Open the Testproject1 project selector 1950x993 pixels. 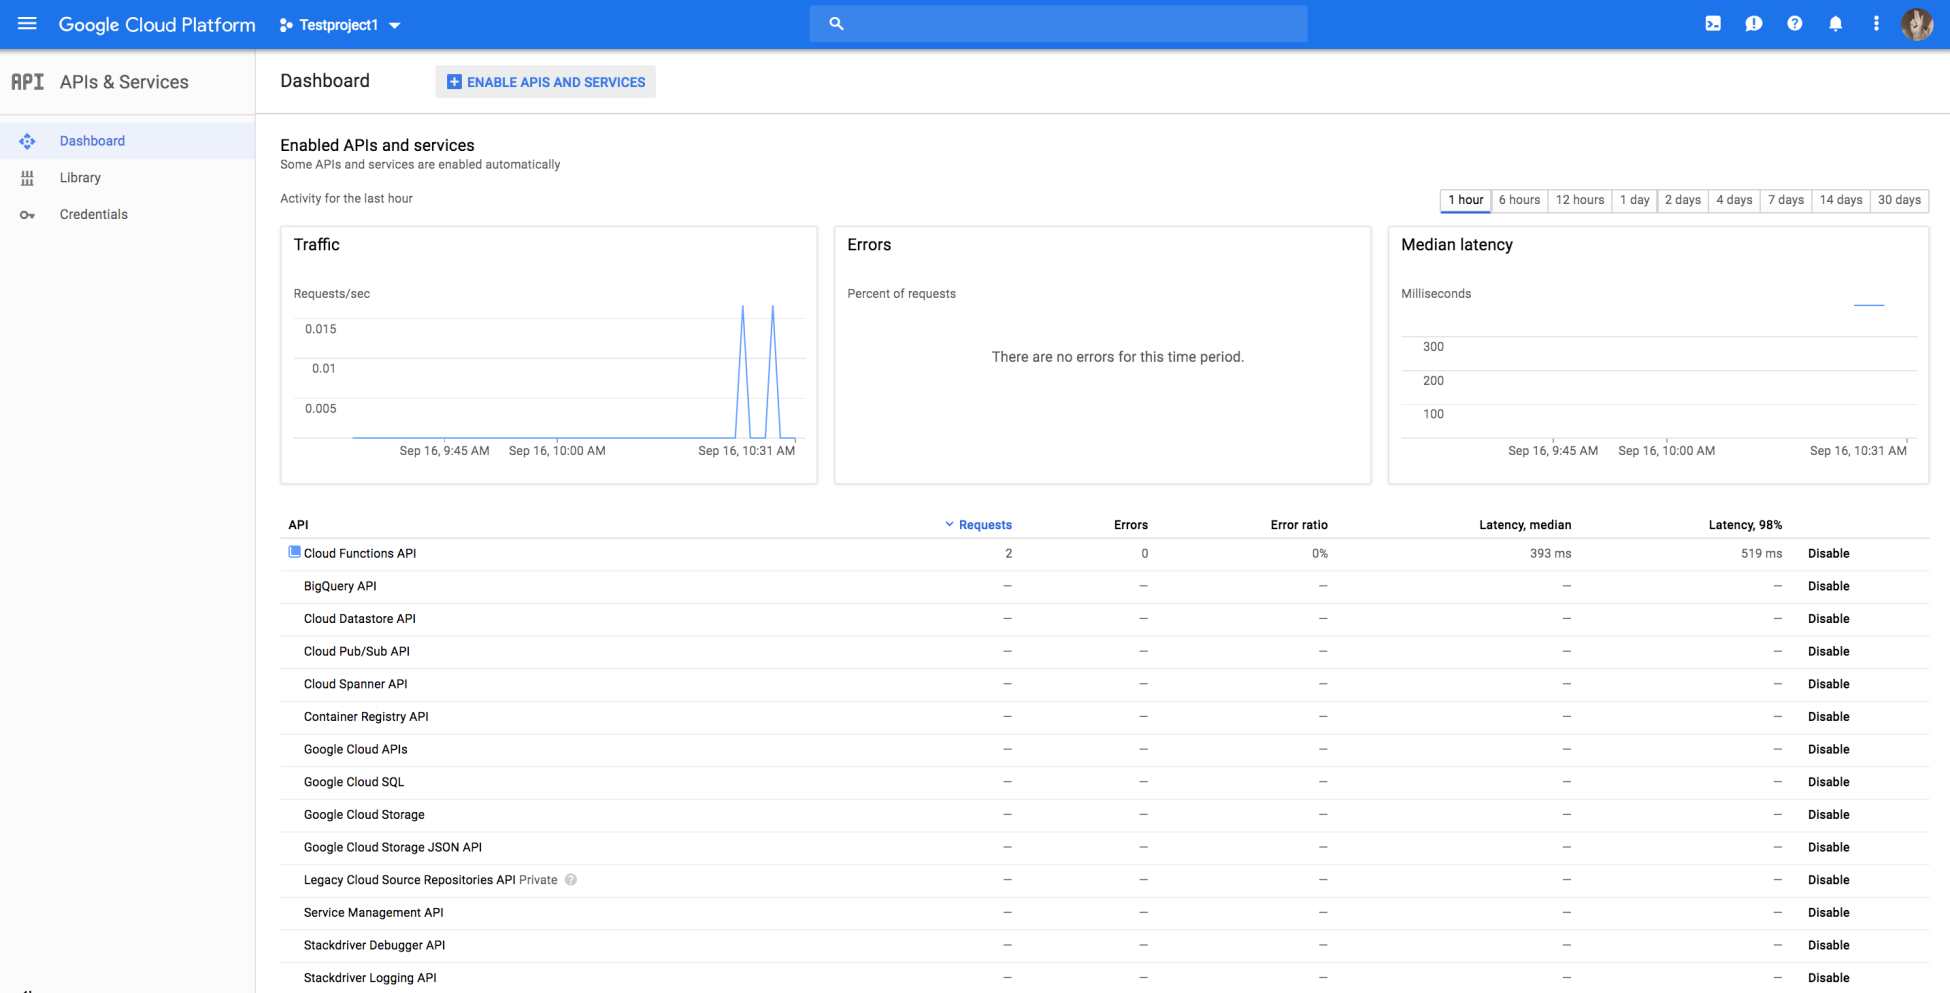click(x=340, y=25)
